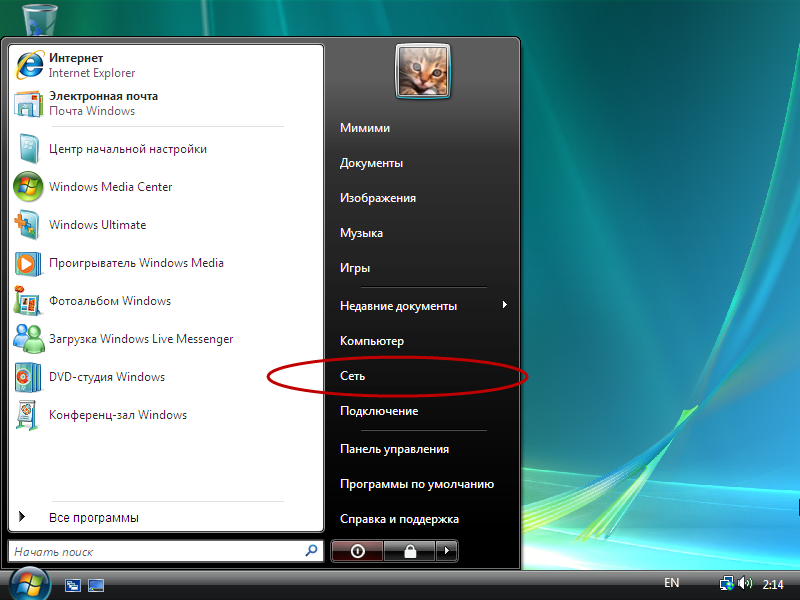Open Справка и поддержка

399,519
